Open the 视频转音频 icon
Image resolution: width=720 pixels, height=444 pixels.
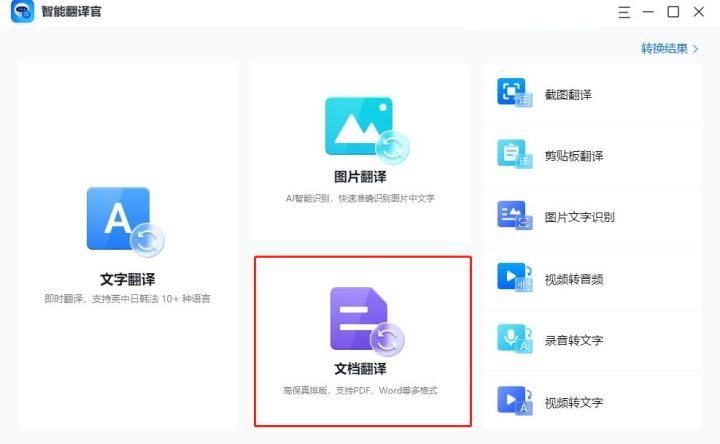point(515,278)
